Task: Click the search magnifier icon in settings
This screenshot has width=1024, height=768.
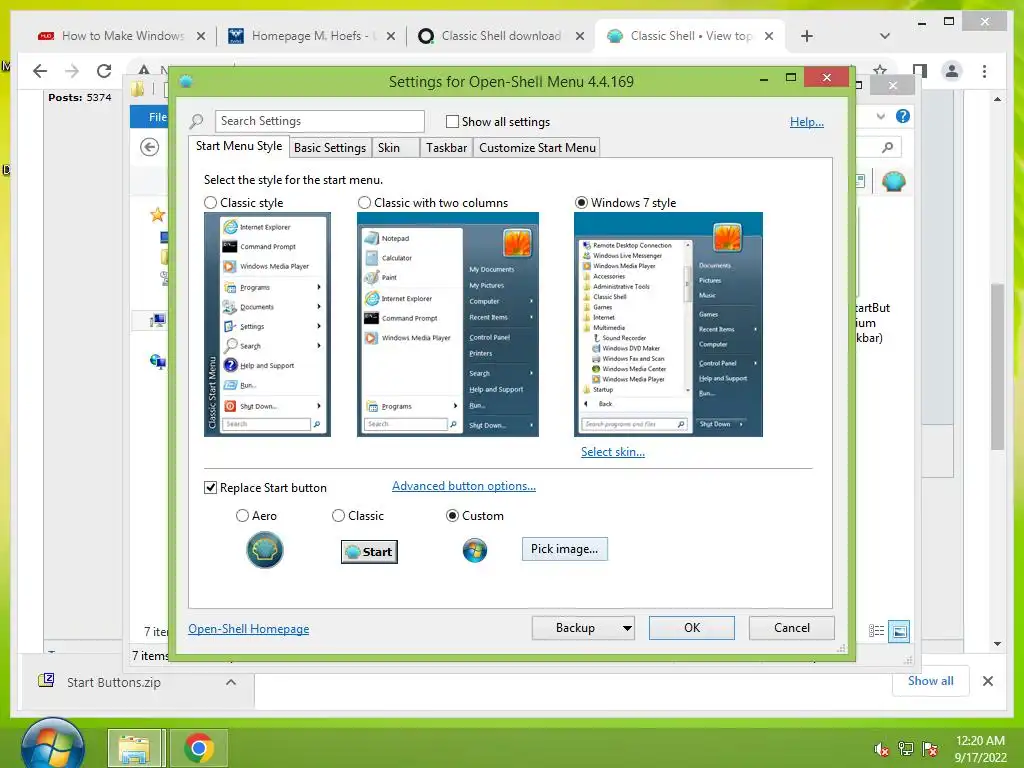Action: 197,121
